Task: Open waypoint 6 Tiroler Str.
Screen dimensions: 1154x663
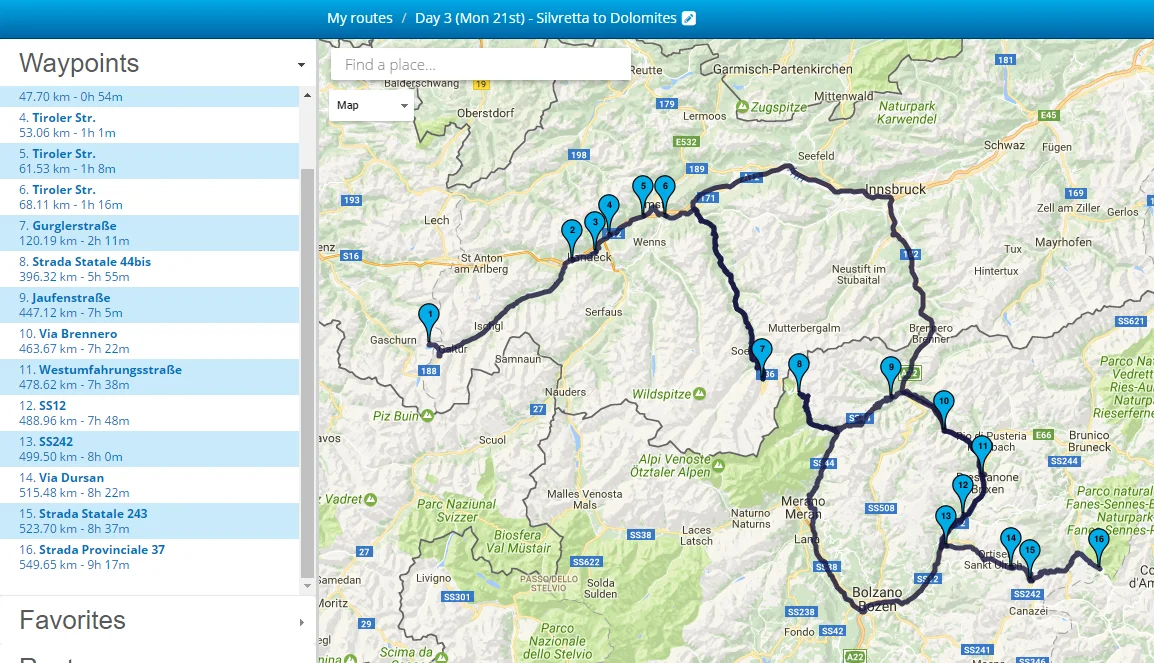Action: pyautogui.click(x=149, y=197)
